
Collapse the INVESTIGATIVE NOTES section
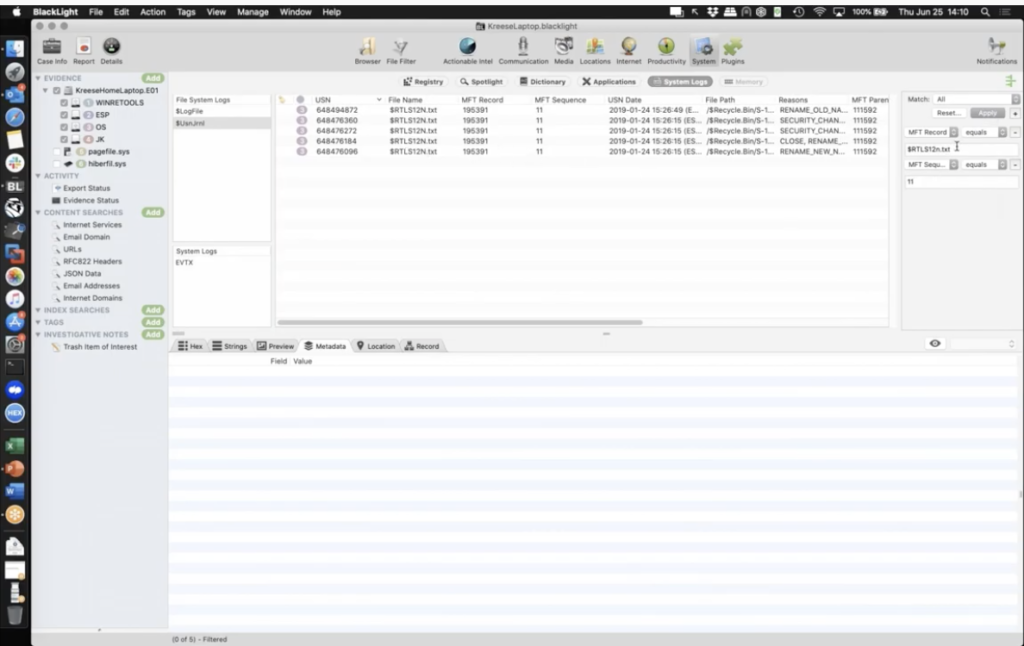point(38,335)
